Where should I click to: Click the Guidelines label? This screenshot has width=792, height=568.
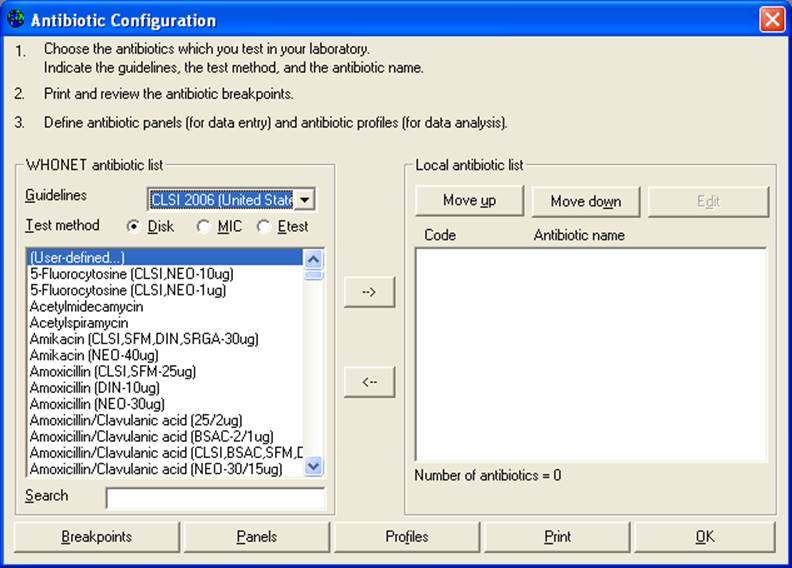[x=56, y=195]
